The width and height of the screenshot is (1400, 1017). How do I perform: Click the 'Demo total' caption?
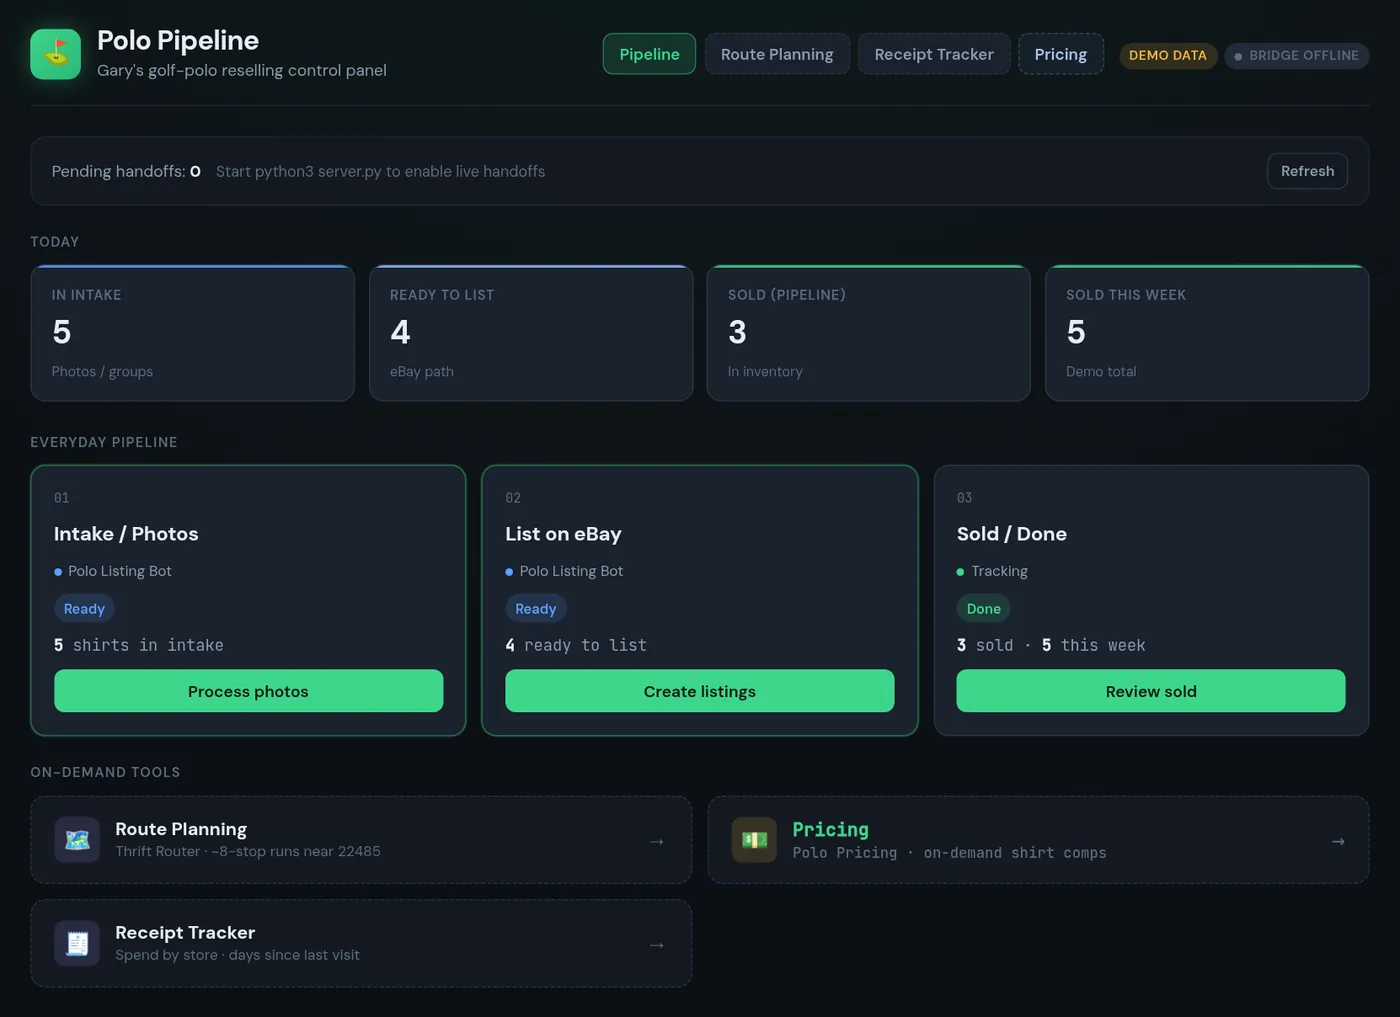(1101, 371)
